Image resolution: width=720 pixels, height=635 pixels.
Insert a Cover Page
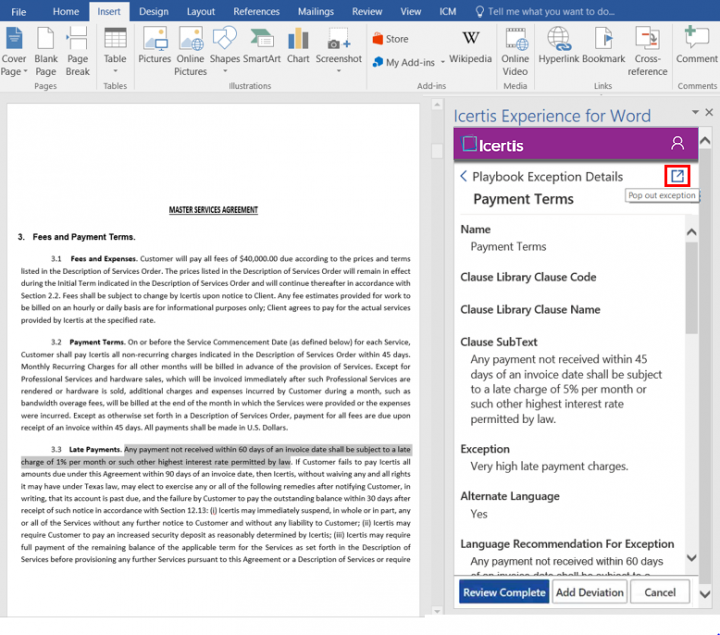click(x=14, y=51)
